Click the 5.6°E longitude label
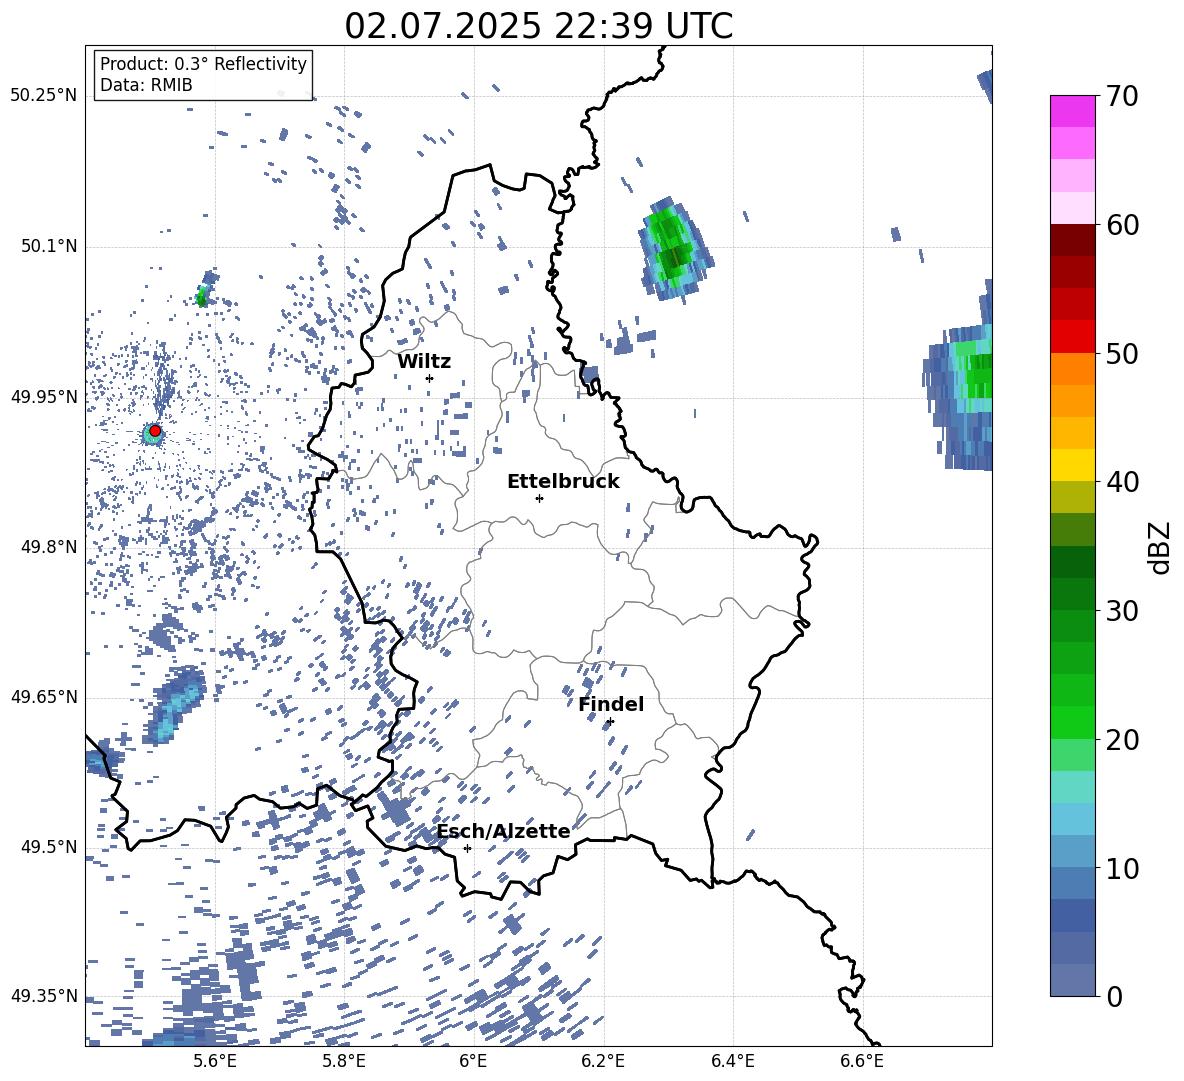Screen dimensions: 1184x1081 pyautogui.click(x=215, y=1061)
